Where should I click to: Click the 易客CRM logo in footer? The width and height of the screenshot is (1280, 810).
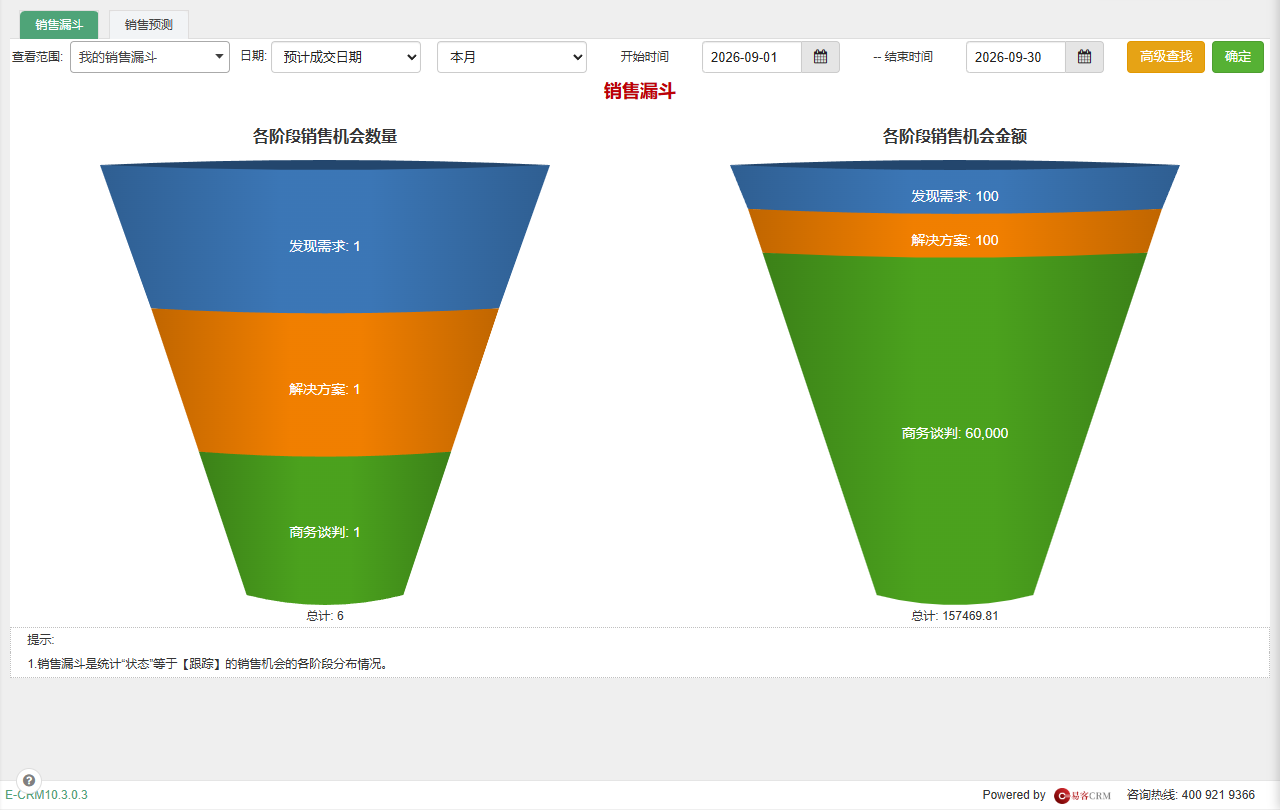coord(1082,795)
